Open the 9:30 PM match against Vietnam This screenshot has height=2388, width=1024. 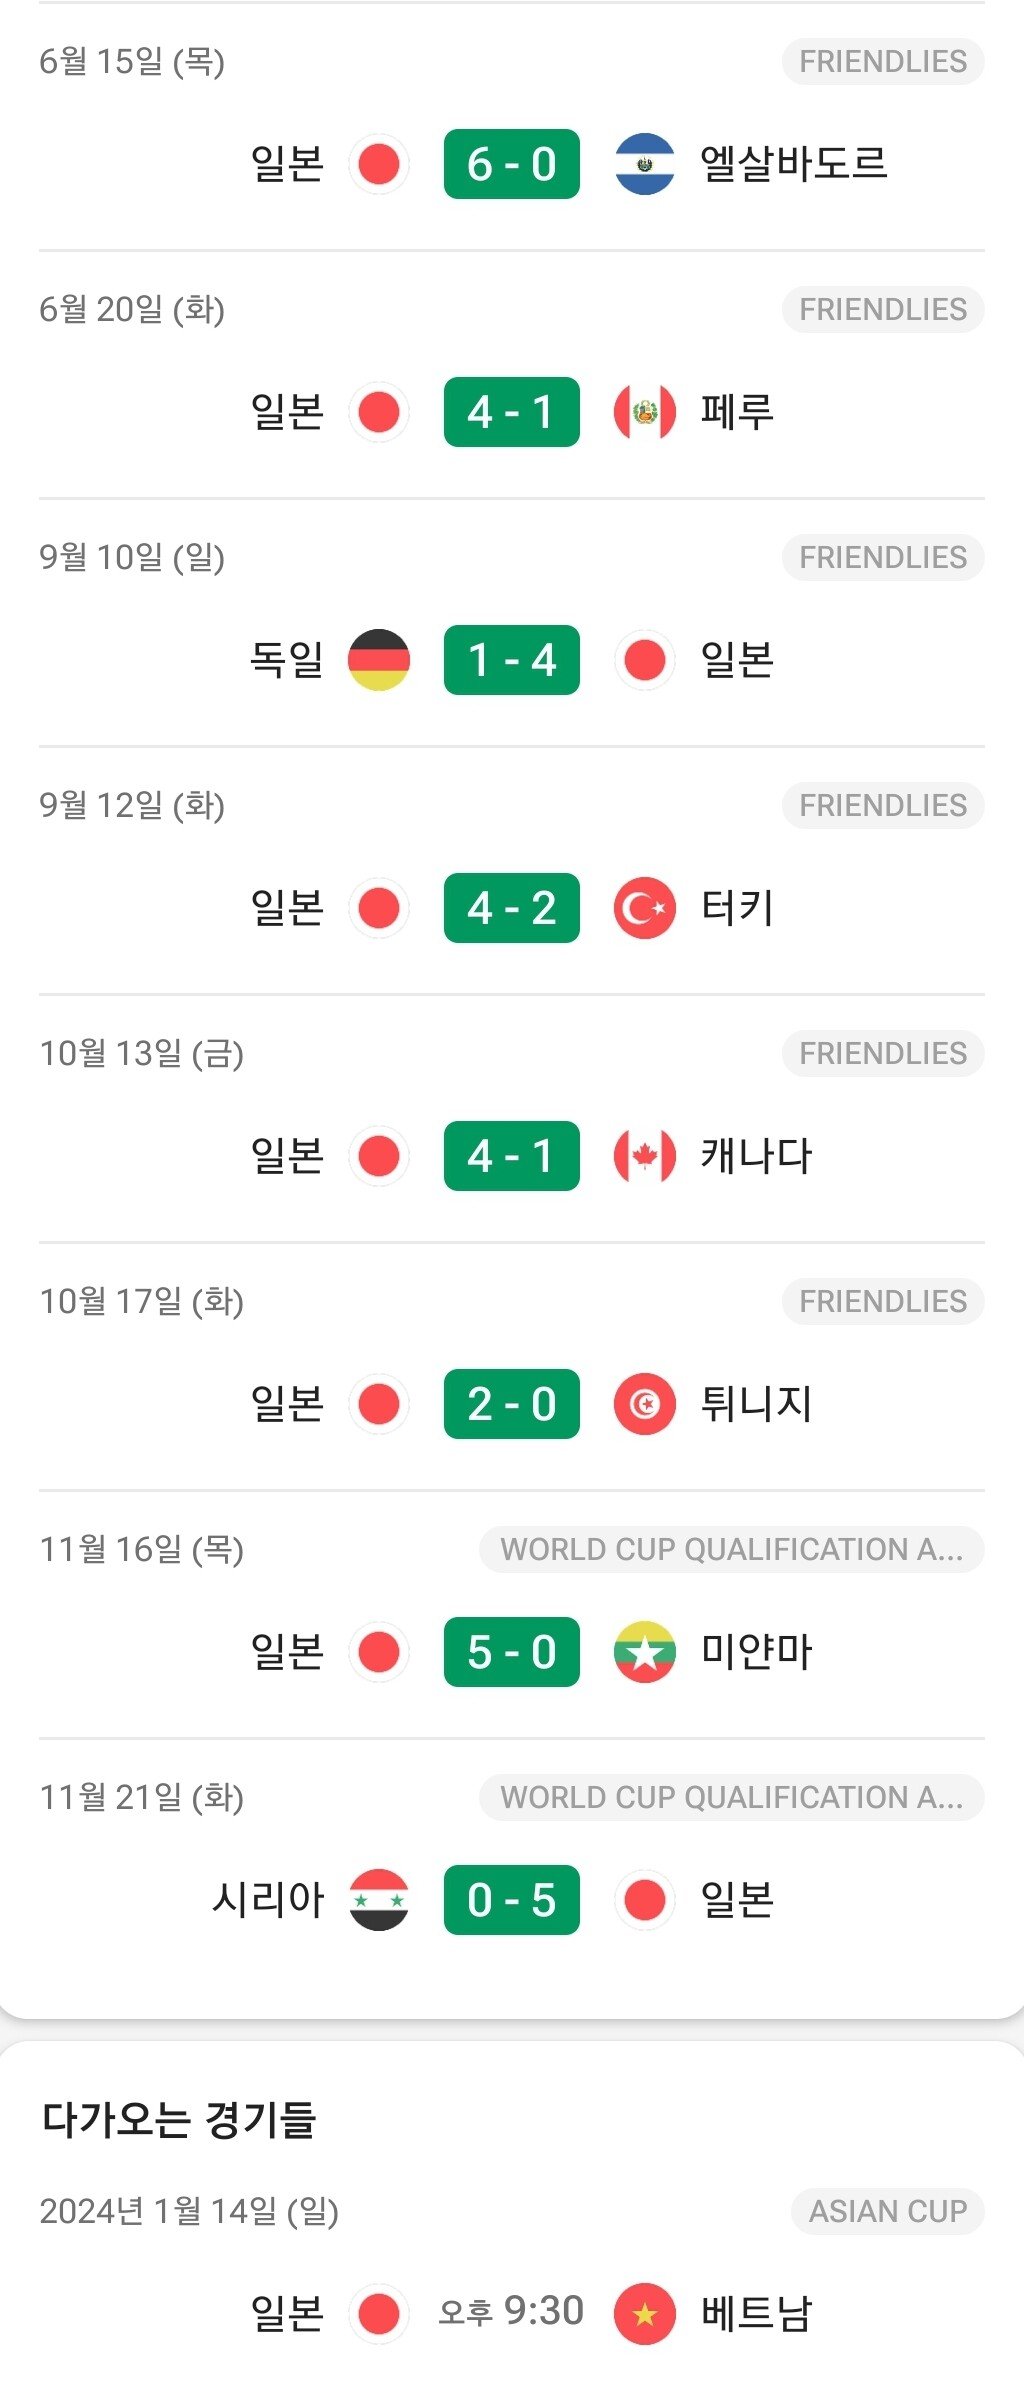pos(511,2312)
